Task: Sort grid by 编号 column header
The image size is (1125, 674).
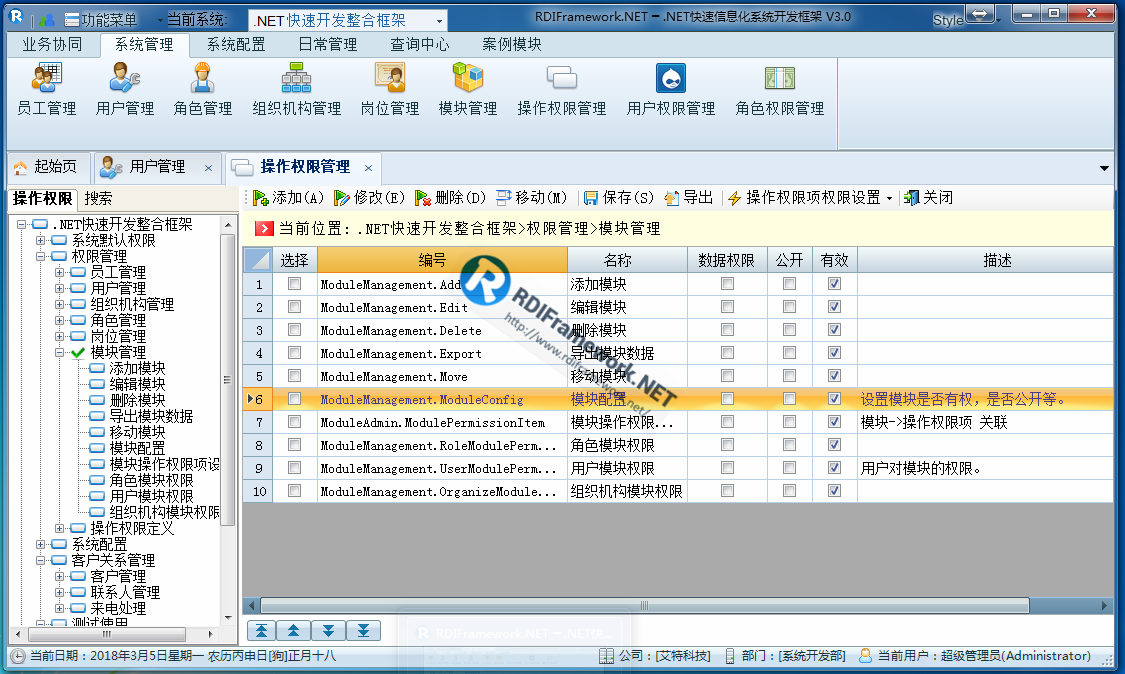Action: click(442, 260)
